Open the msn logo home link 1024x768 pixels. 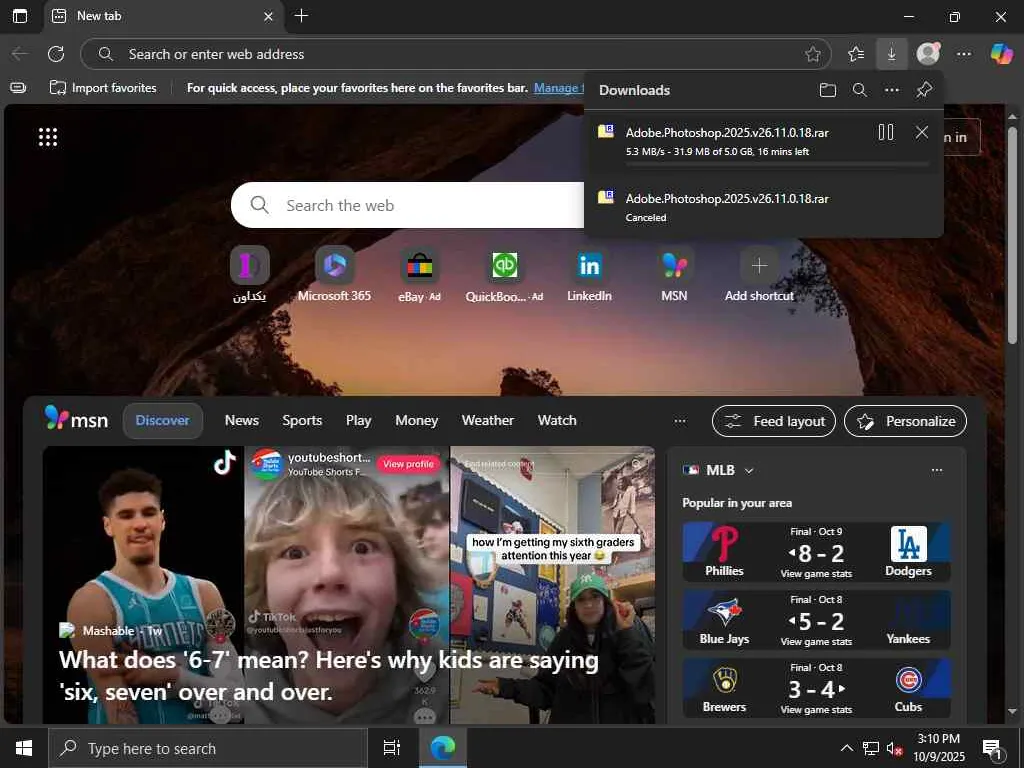76,419
